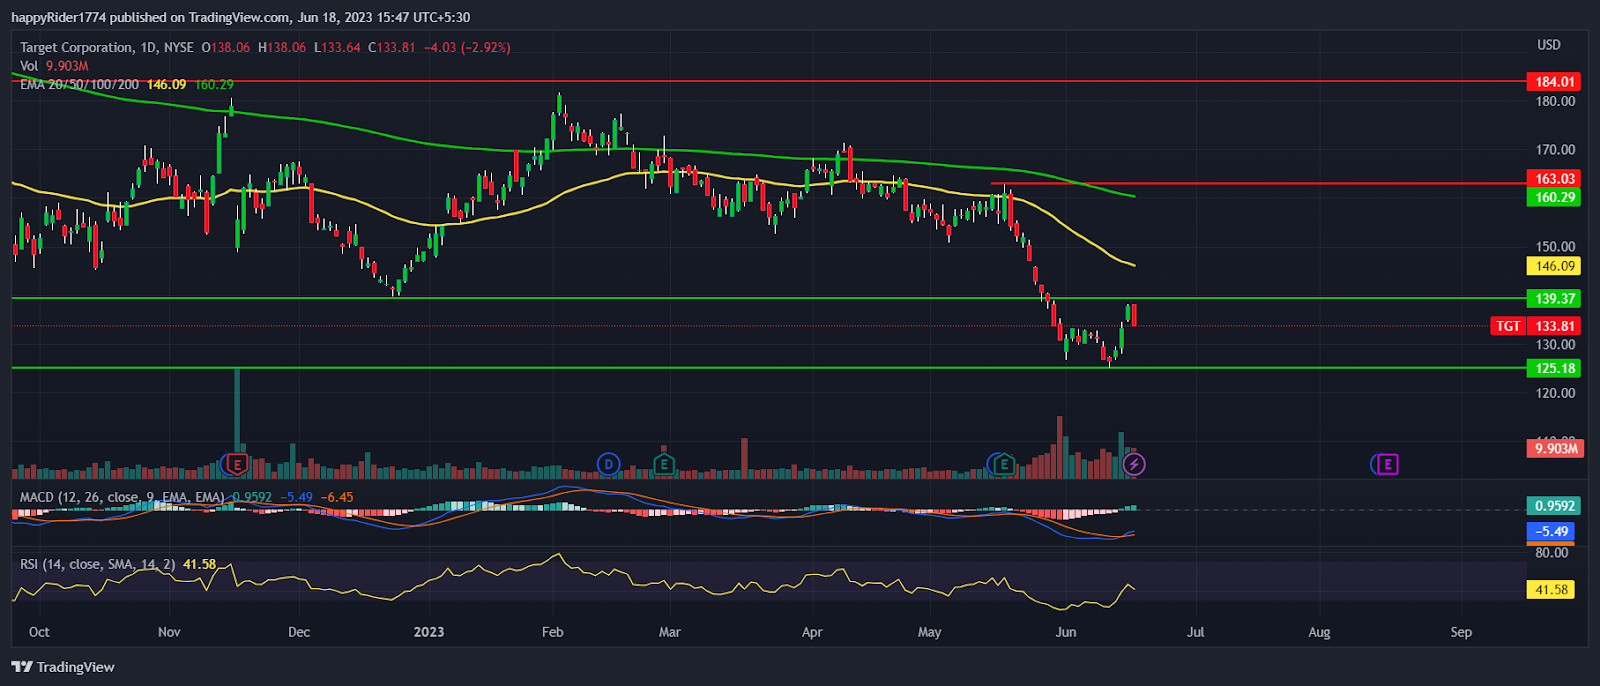Click the EMA value 146.09 in legend

pyautogui.click(x=166, y=84)
